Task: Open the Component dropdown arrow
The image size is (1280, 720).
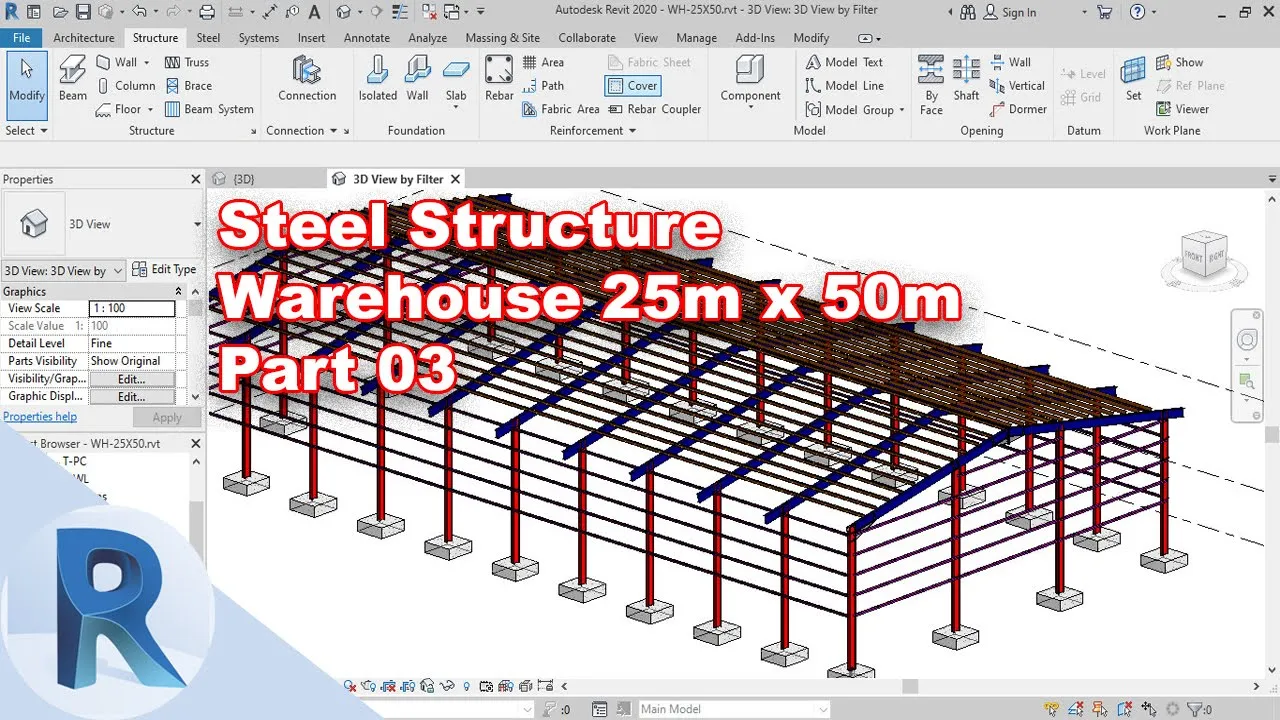Action: [750, 107]
